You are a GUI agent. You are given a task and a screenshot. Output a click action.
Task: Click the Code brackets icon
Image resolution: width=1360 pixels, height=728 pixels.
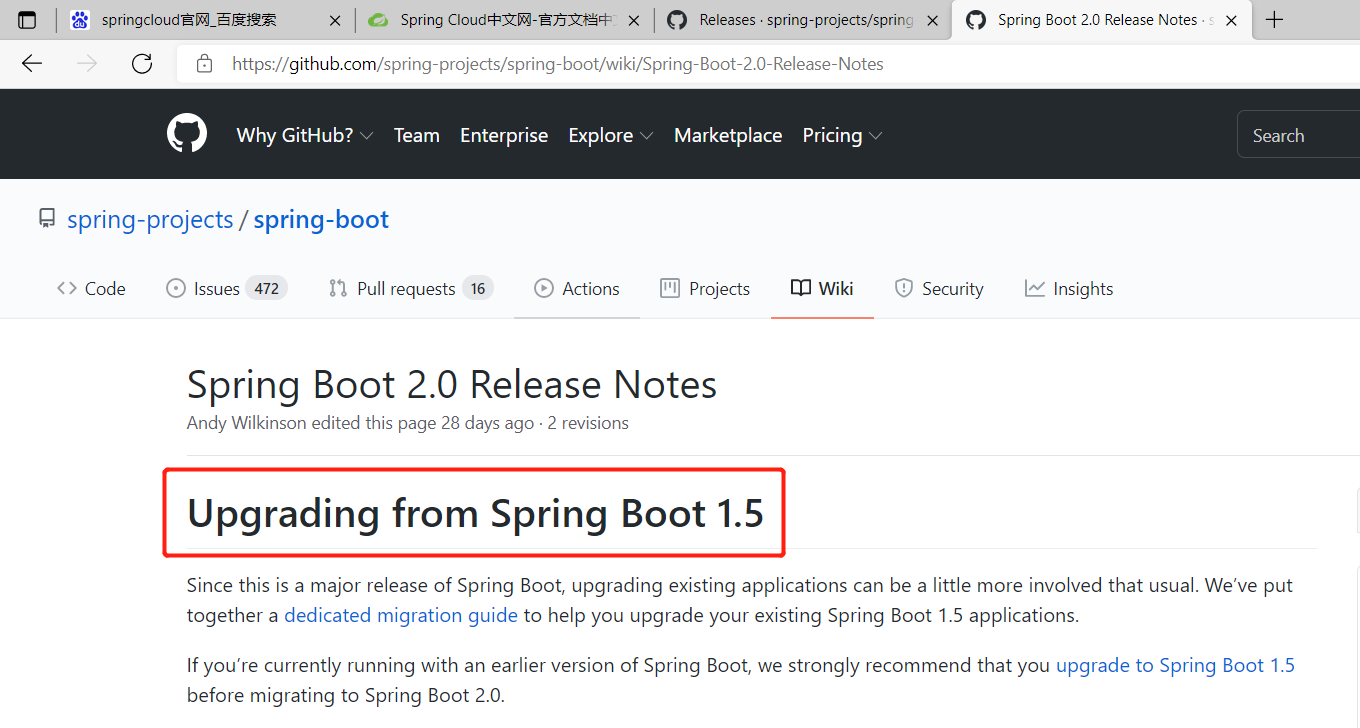tap(67, 288)
